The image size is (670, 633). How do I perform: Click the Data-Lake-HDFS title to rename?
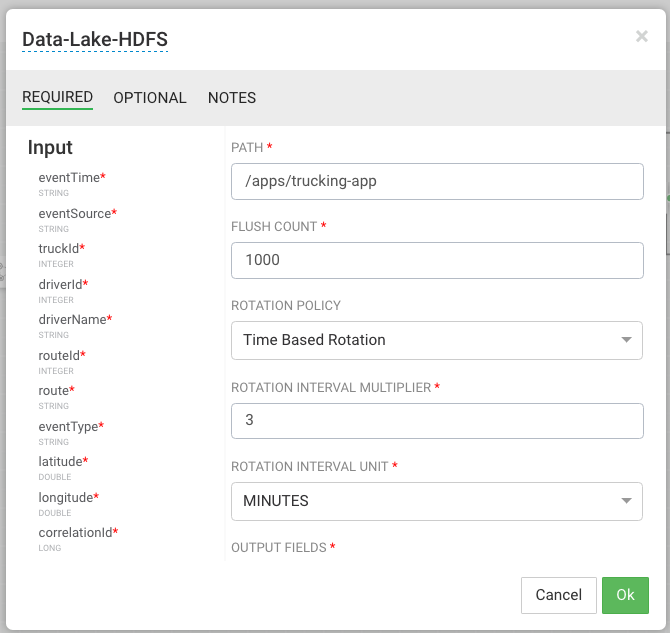click(x=95, y=39)
